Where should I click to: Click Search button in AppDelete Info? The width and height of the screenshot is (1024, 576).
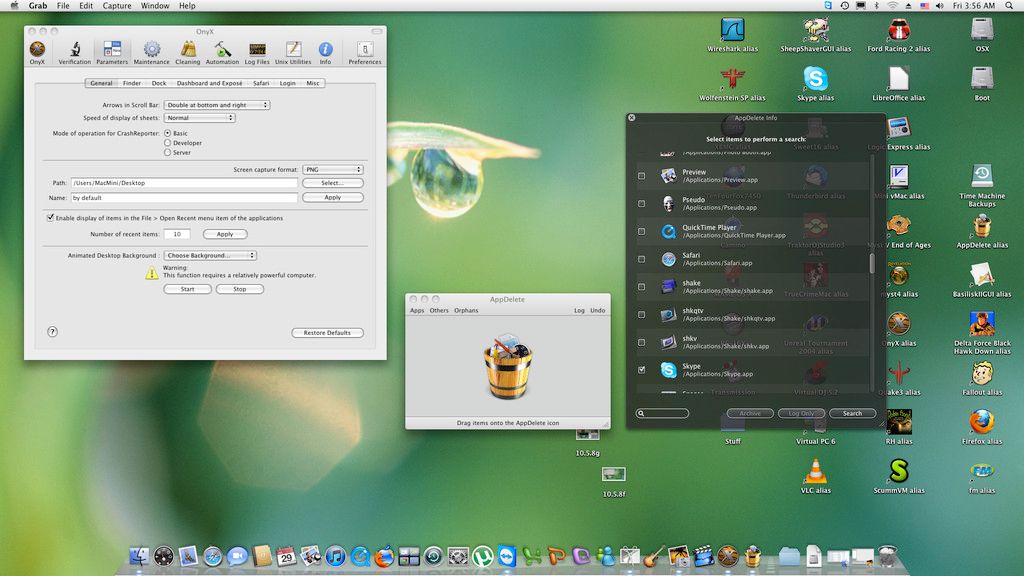pos(852,413)
